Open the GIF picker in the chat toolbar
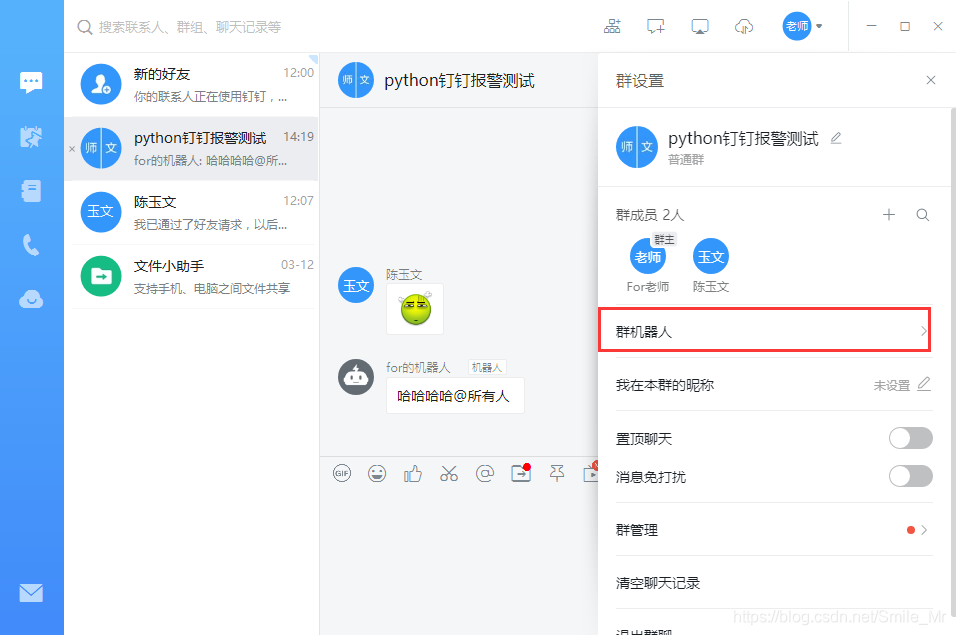The image size is (956, 635). pyautogui.click(x=341, y=473)
